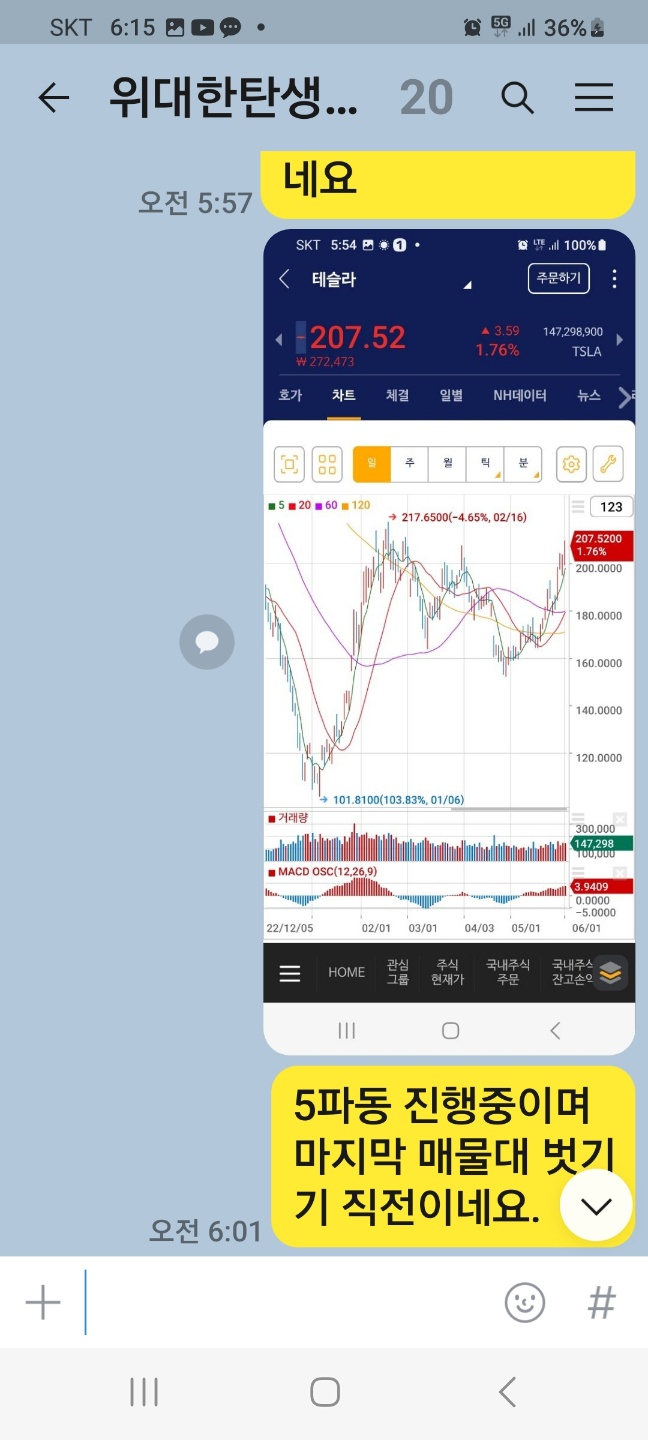Open the chat room hamburger menu
Viewport: 648px width, 1440px height.
click(594, 98)
